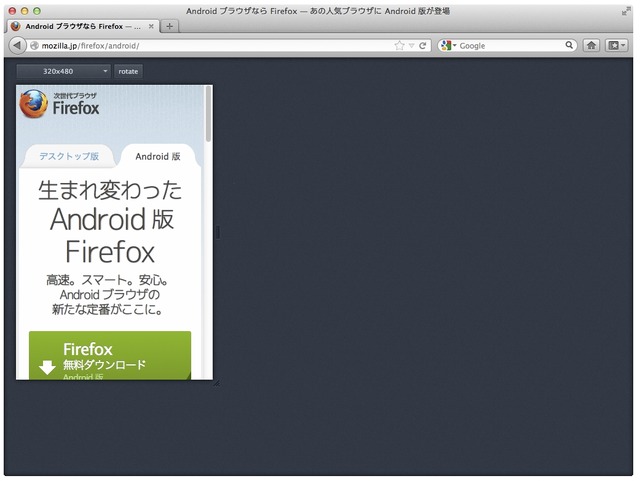
Task: Open a new tab with plus button
Action: click(x=169, y=27)
